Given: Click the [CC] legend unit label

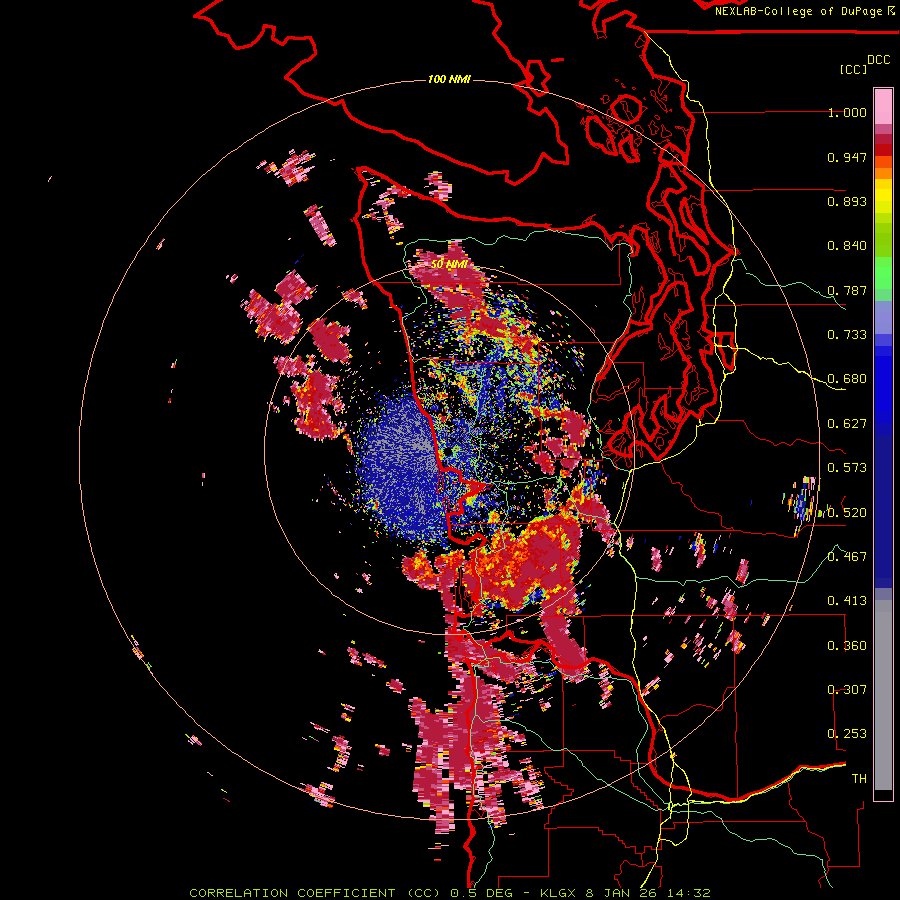Looking at the screenshot, I should click(853, 69).
